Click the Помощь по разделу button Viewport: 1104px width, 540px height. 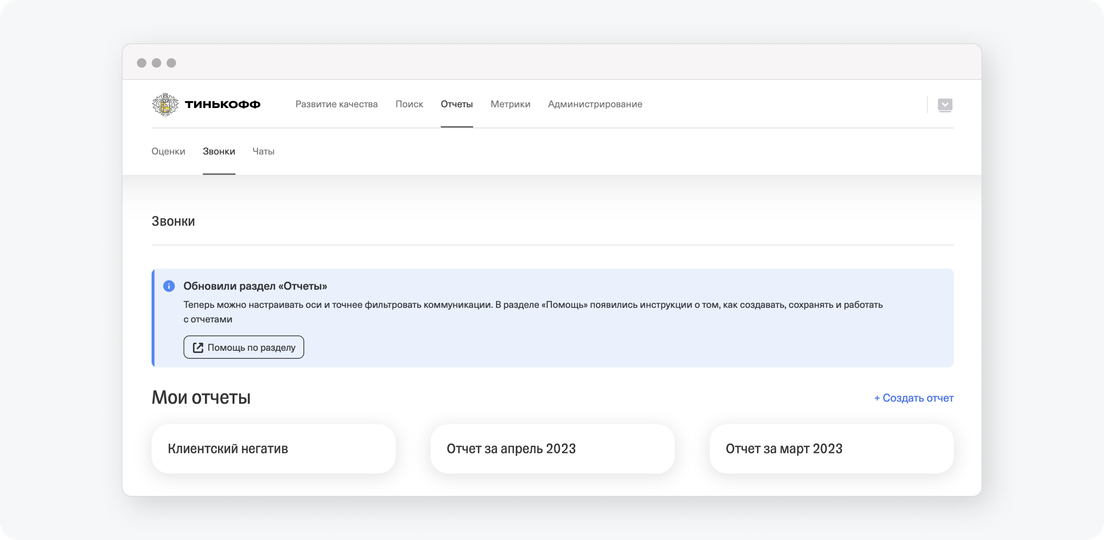tap(244, 348)
